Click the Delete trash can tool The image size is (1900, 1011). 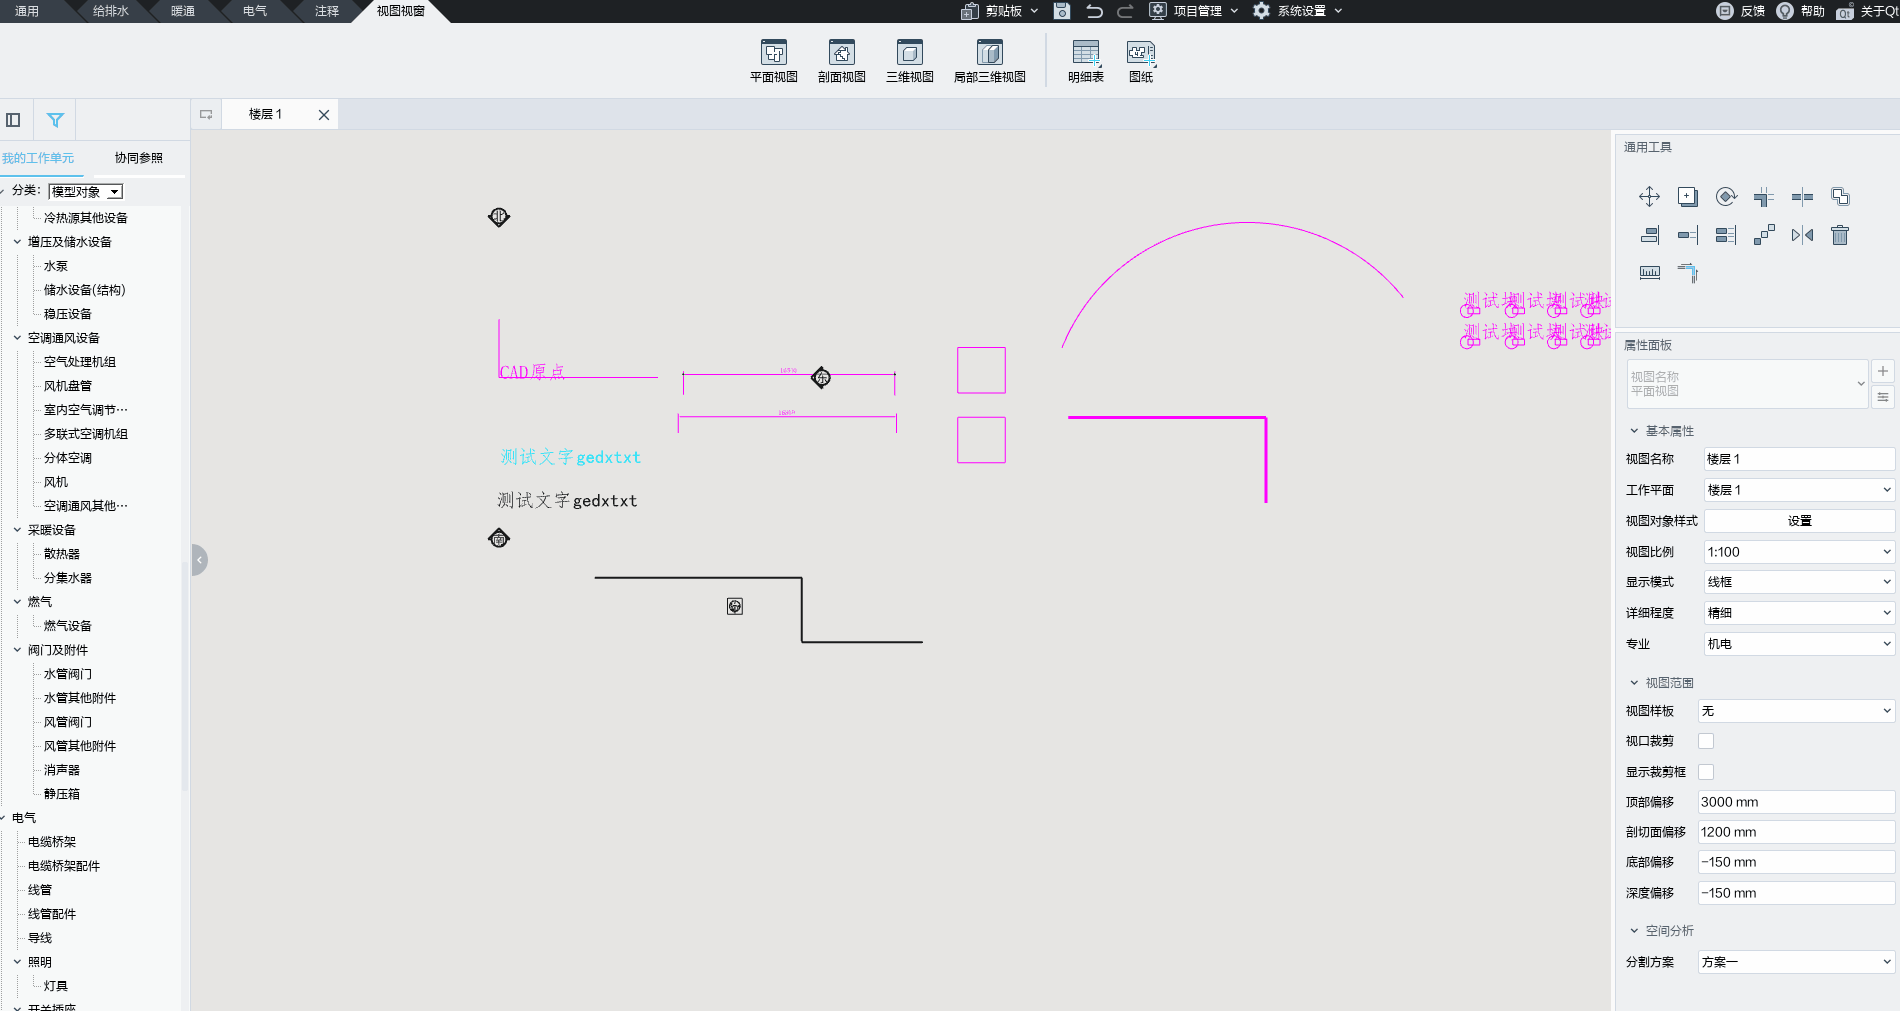coord(1840,235)
